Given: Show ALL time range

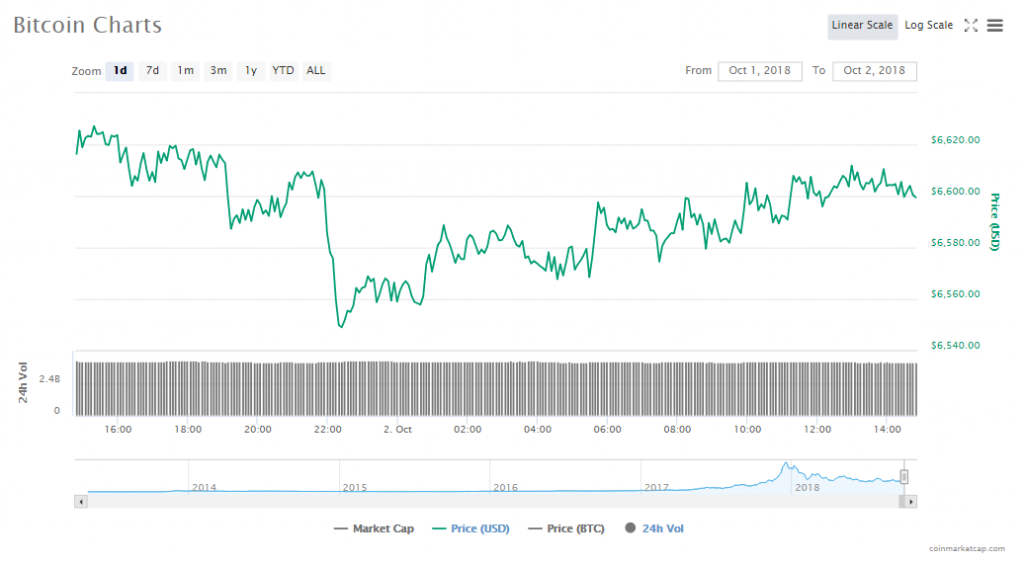Looking at the screenshot, I should click(x=316, y=71).
